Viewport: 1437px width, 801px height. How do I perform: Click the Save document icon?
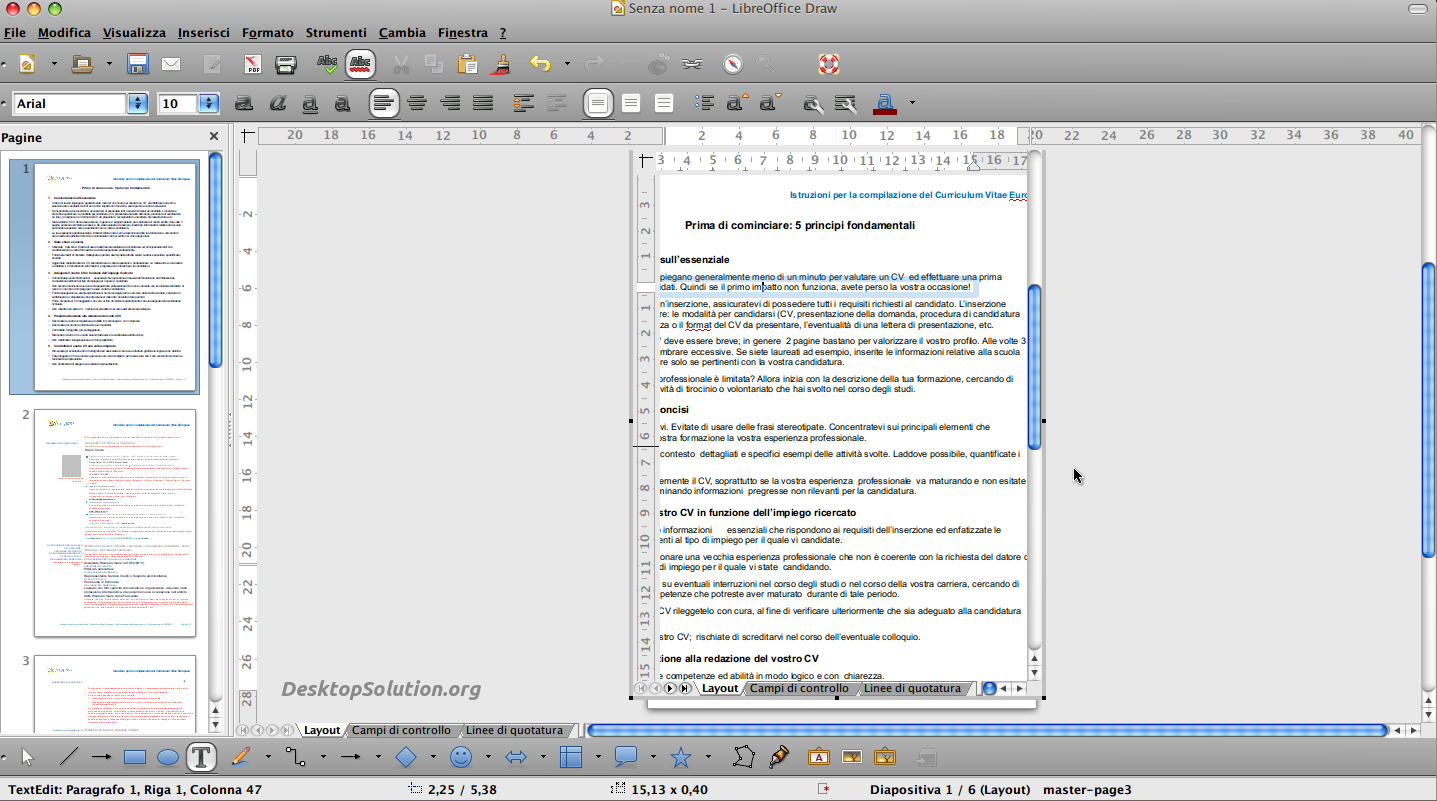(x=138, y=65)
